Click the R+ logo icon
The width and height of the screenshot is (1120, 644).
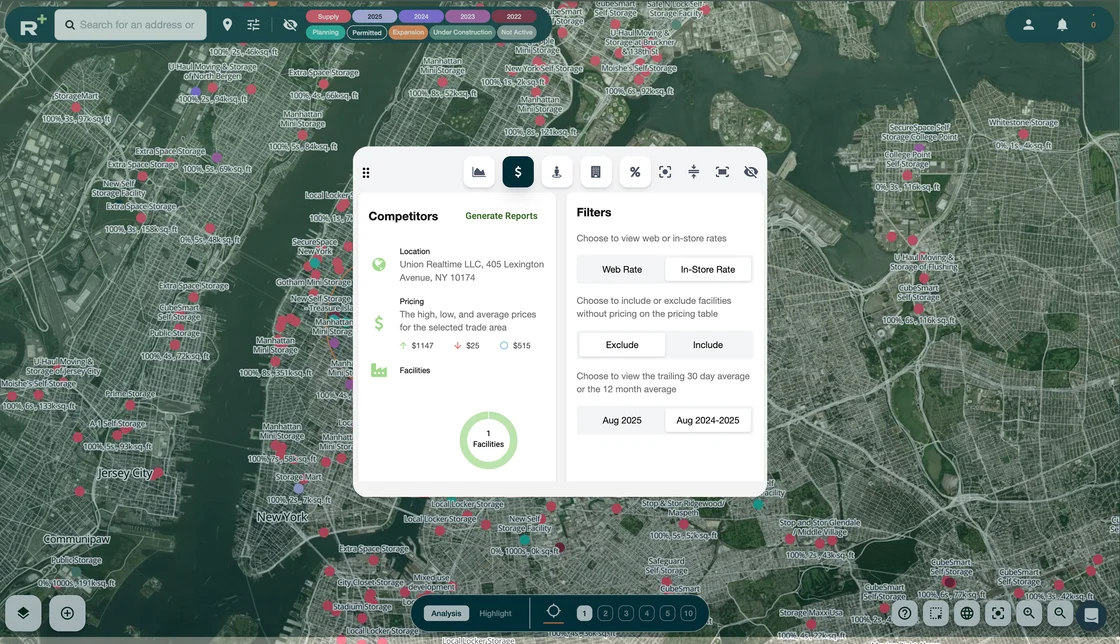click(32, 26)
